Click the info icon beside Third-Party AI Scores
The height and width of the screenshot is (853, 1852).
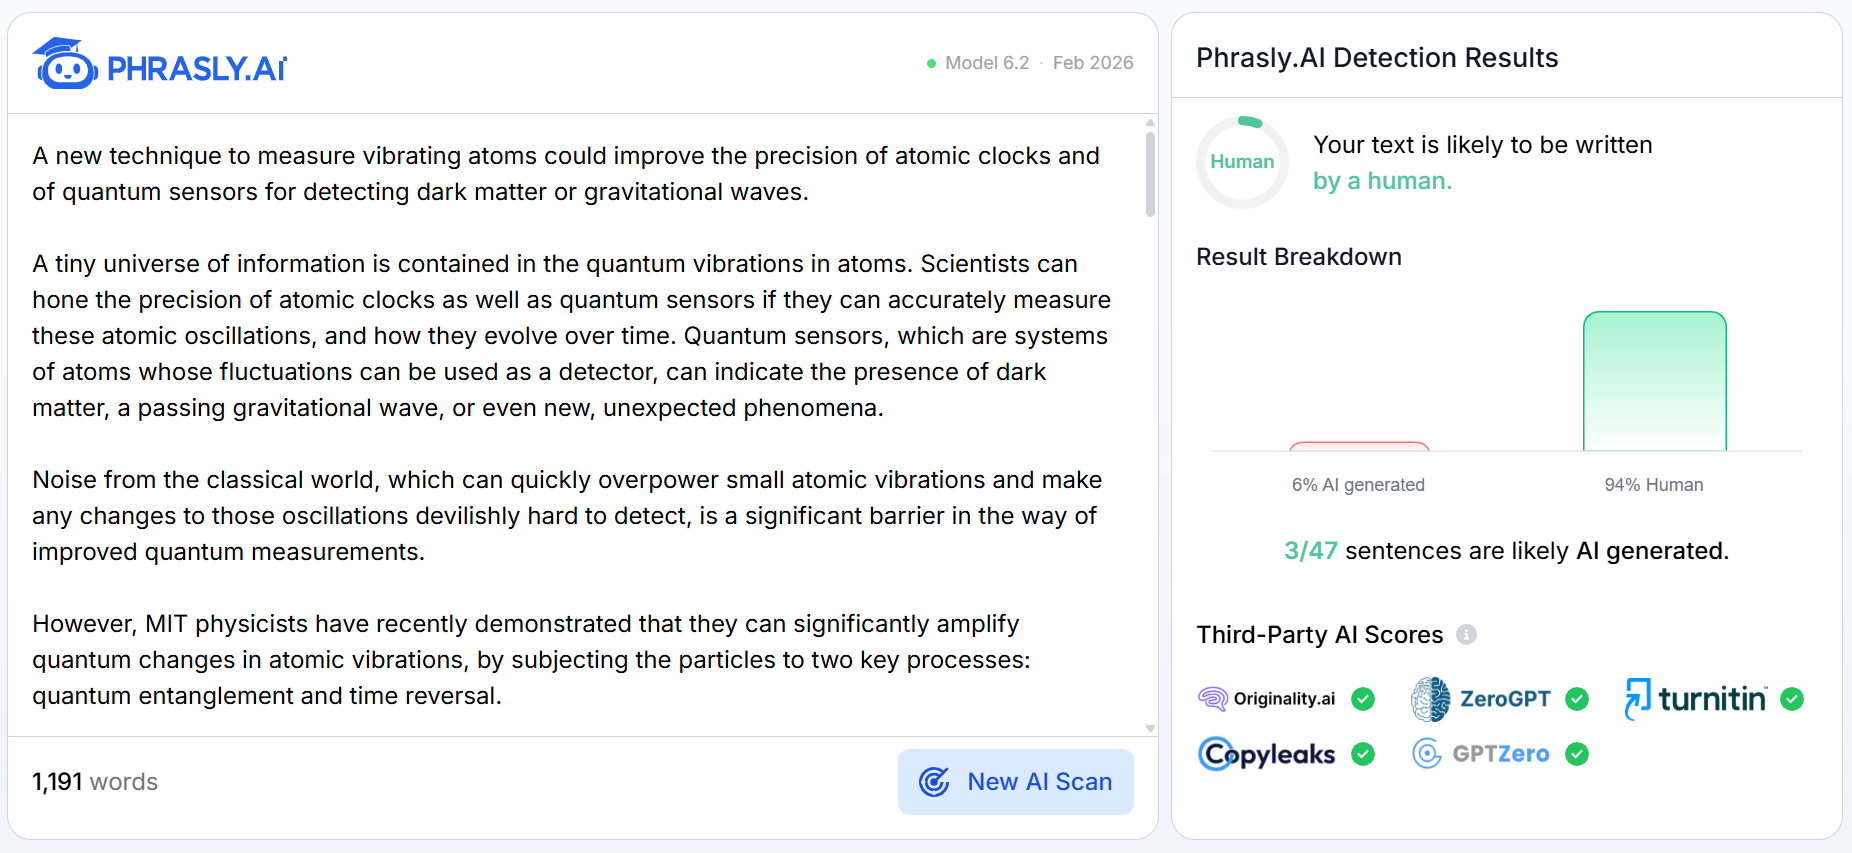point(1466,634)
